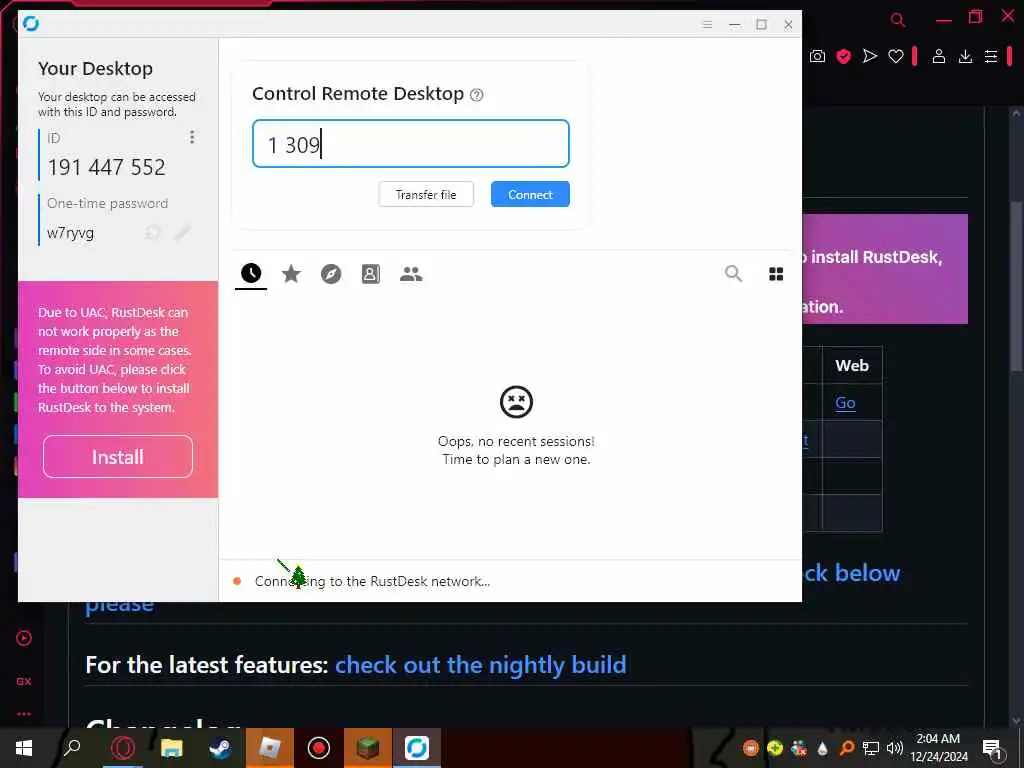This screenshot has width=1024, height=768.
Task: Open GX Corner in Opera sidebar
Action: 24,681
